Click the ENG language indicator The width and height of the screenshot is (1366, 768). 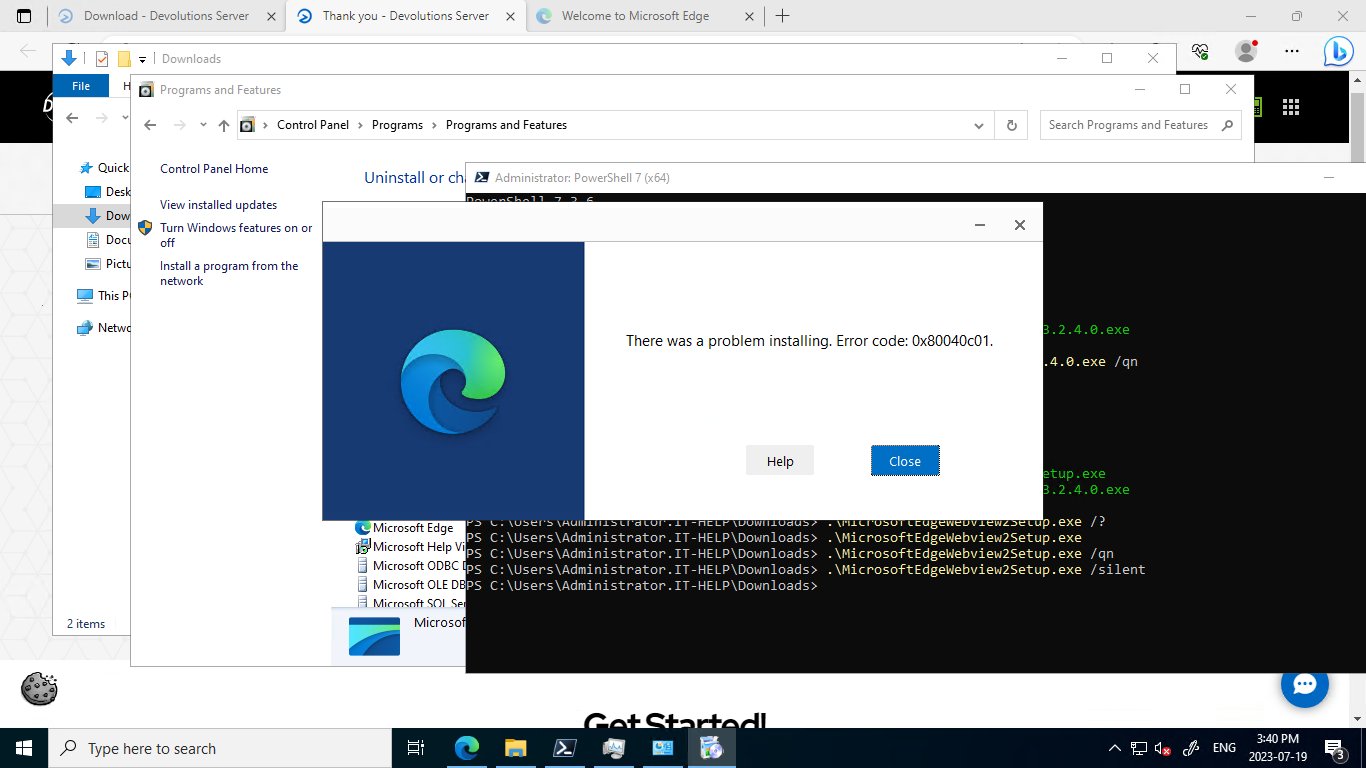pyautogui.click(x=1224, y=748)
